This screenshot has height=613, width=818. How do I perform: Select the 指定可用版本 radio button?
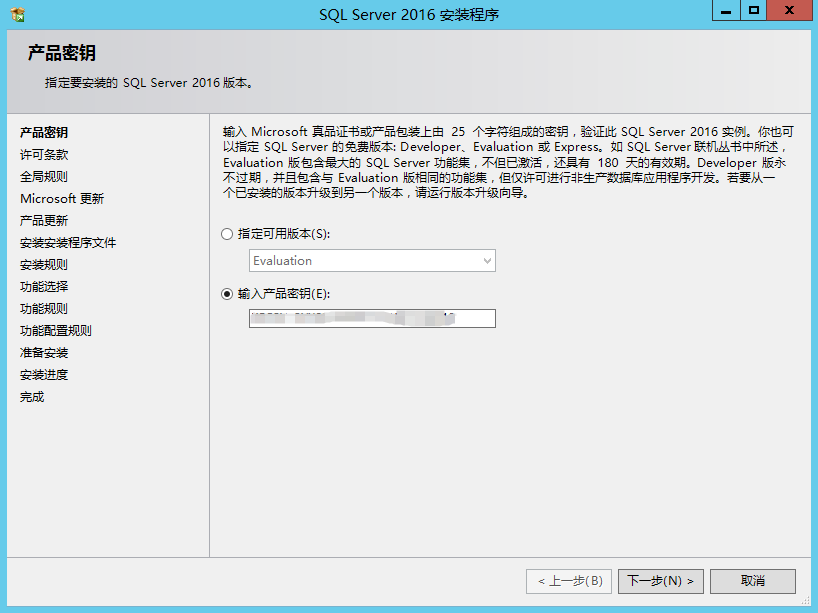226,234
